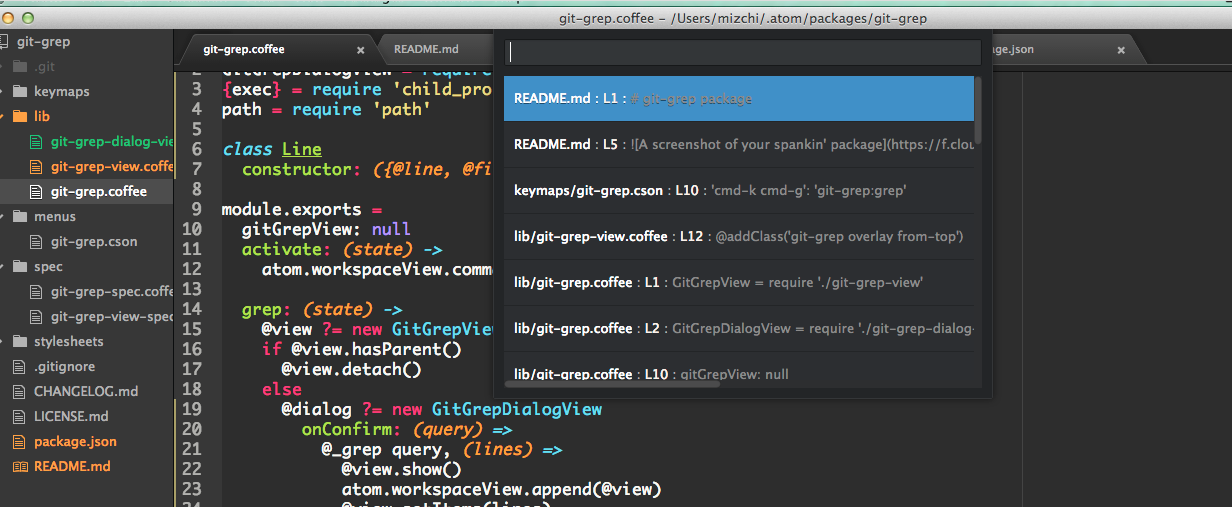Close the git-grep.coffee tab
This screenshot has height=507, width=1232.
click(x=361, y=50)
